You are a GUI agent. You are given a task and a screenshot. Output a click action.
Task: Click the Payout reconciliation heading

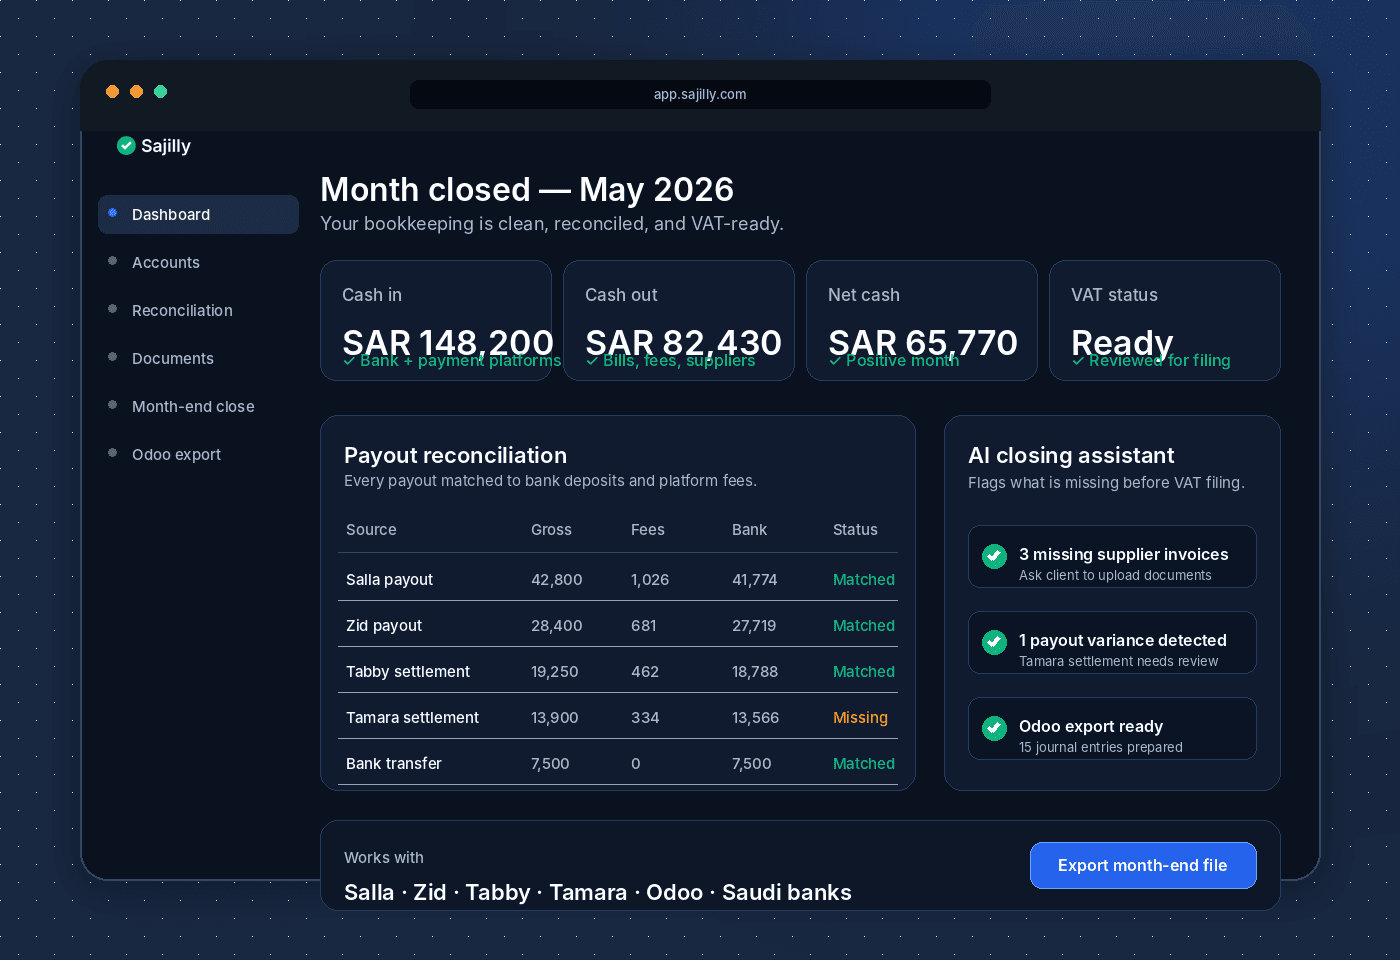pos(456,456)
